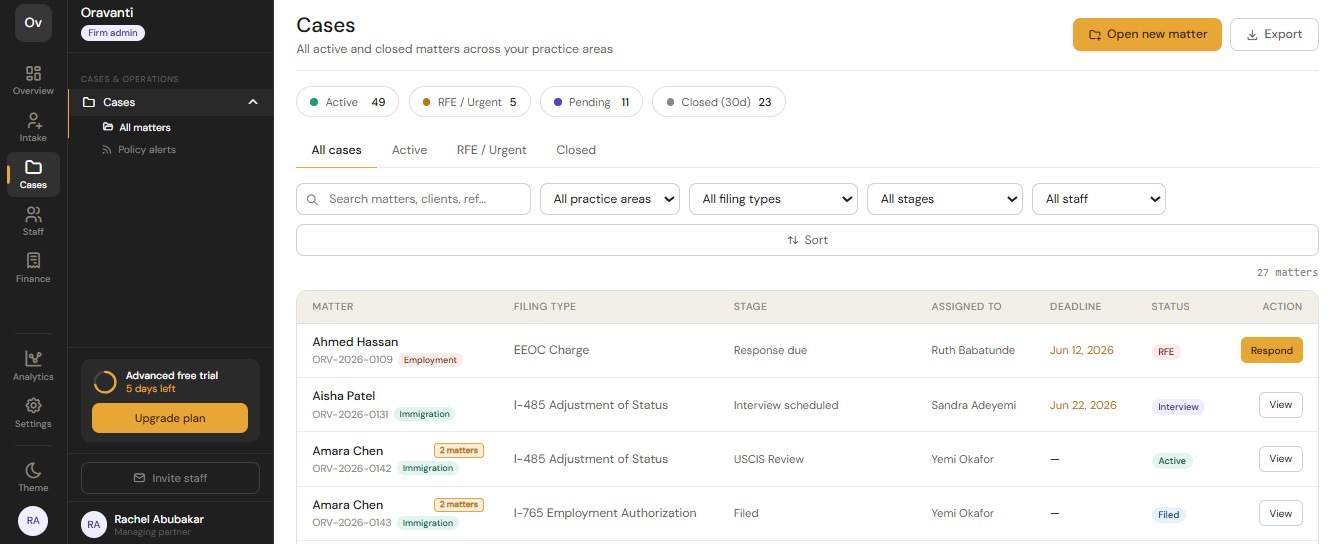1341x544 pixels.
Task: Open the Finance section
Action: click(33, 268)
